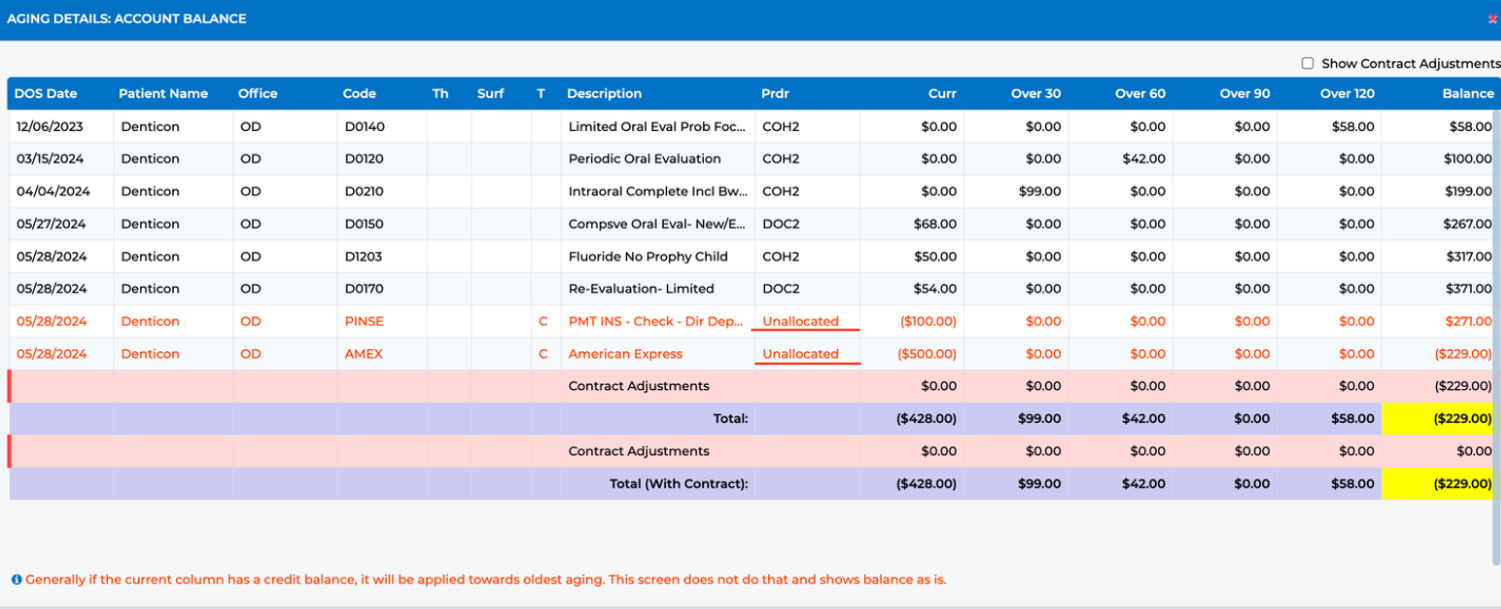
Task: Click the $58.00 Over 120 amount for D0140
Action: [1353, 127]
